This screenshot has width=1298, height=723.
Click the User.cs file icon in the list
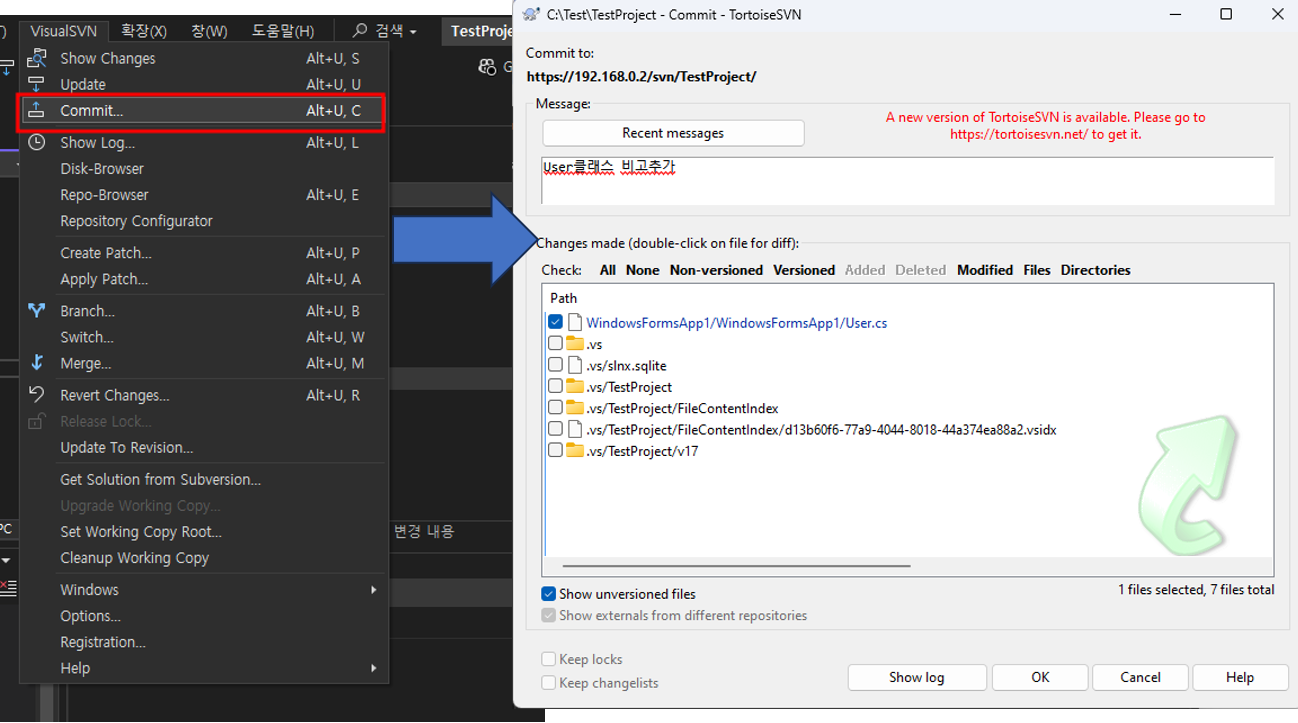pyautogui.click(x=575, y=323)
